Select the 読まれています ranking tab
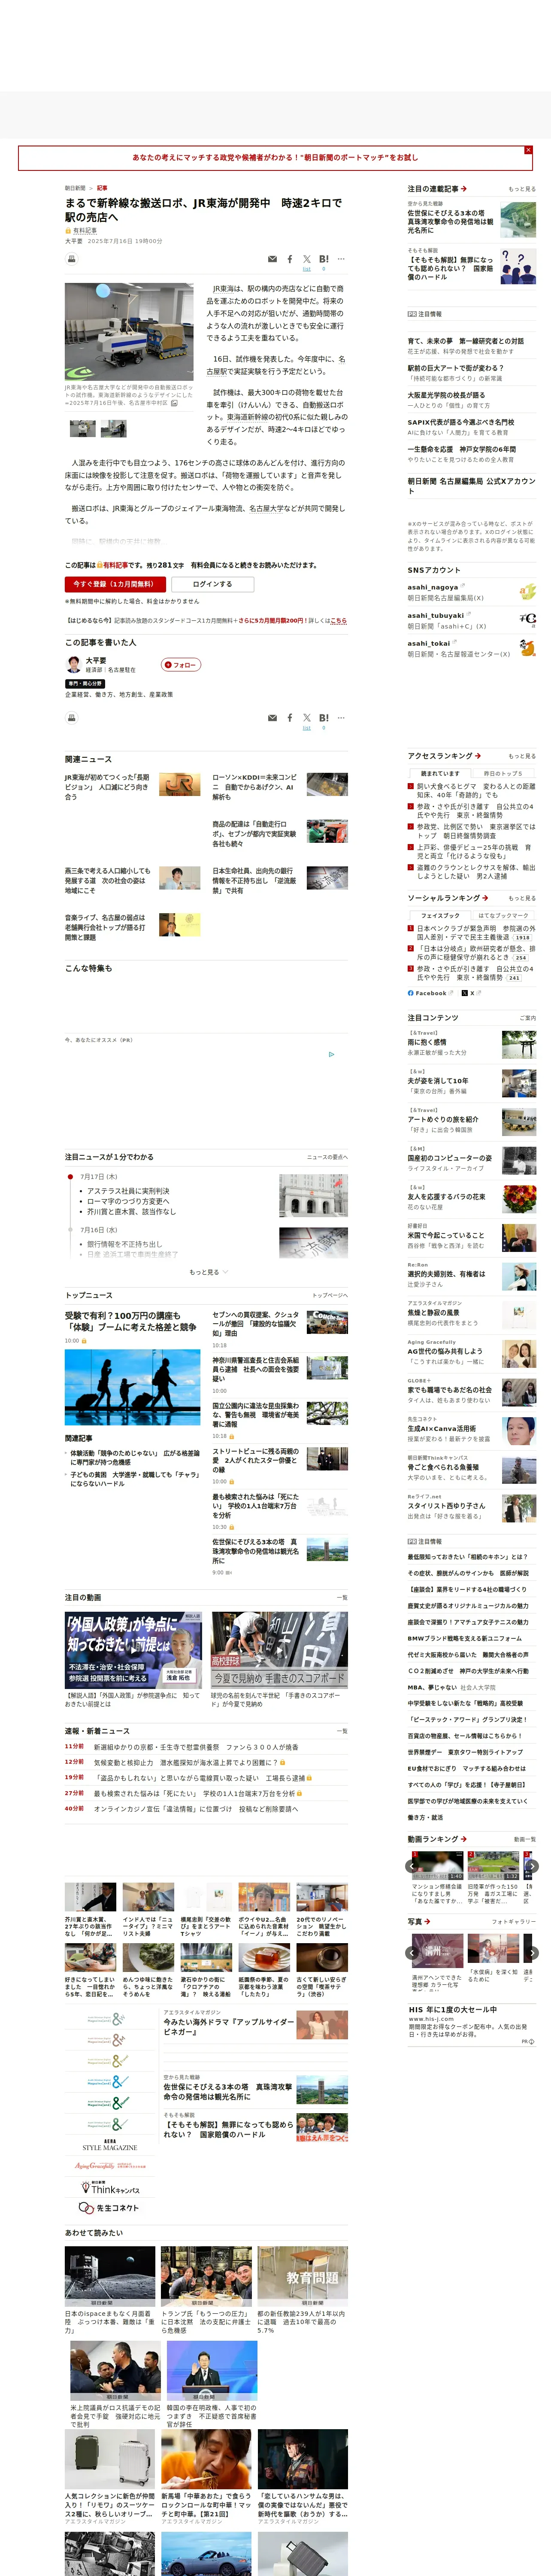 coord(440,773)
